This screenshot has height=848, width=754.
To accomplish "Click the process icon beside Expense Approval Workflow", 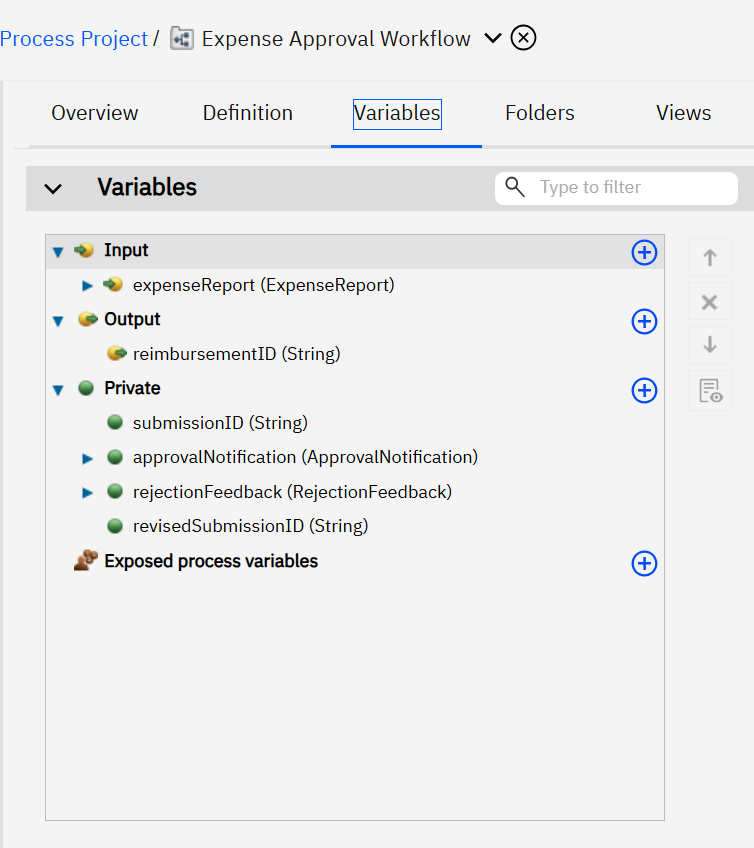I will (x=182, y=38).
